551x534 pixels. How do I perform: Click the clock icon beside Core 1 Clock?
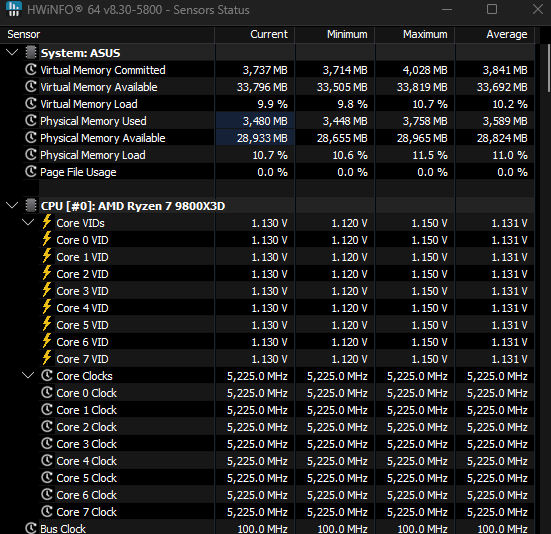(x=47, y=410)
